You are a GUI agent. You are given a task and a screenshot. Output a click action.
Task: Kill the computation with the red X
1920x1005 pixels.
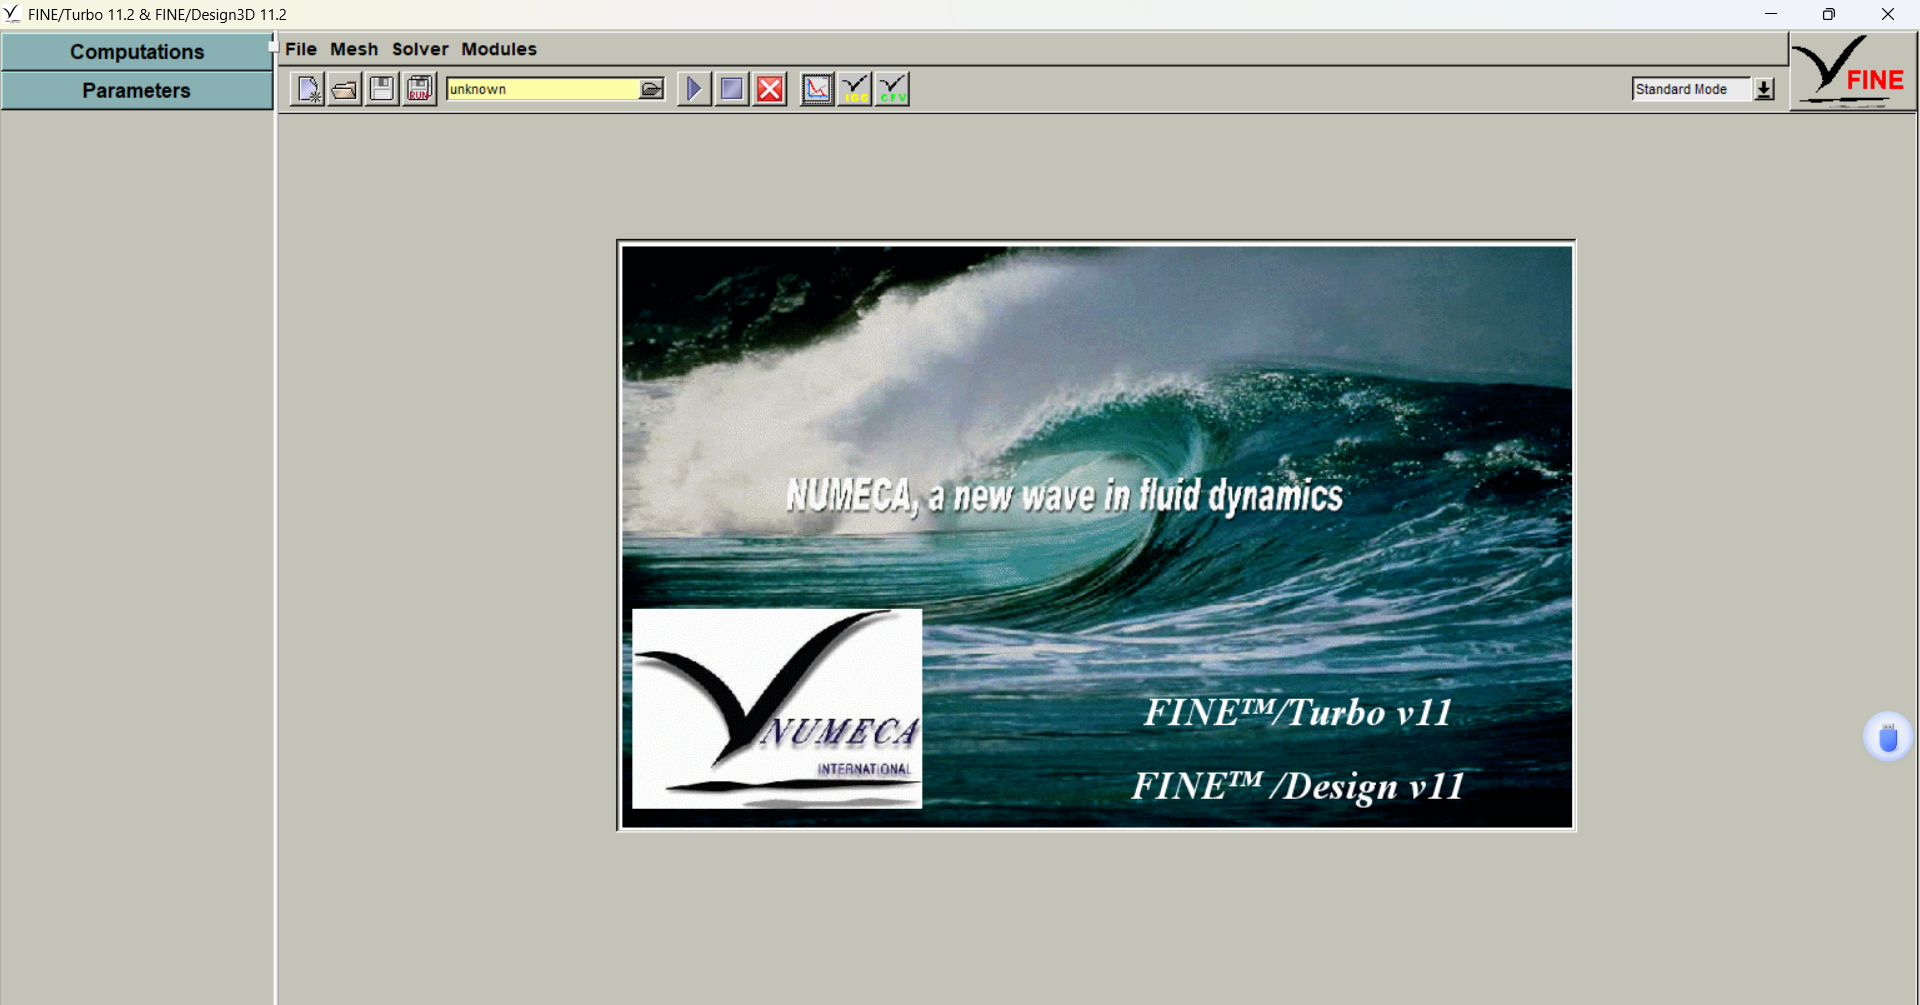pos(770,88)
